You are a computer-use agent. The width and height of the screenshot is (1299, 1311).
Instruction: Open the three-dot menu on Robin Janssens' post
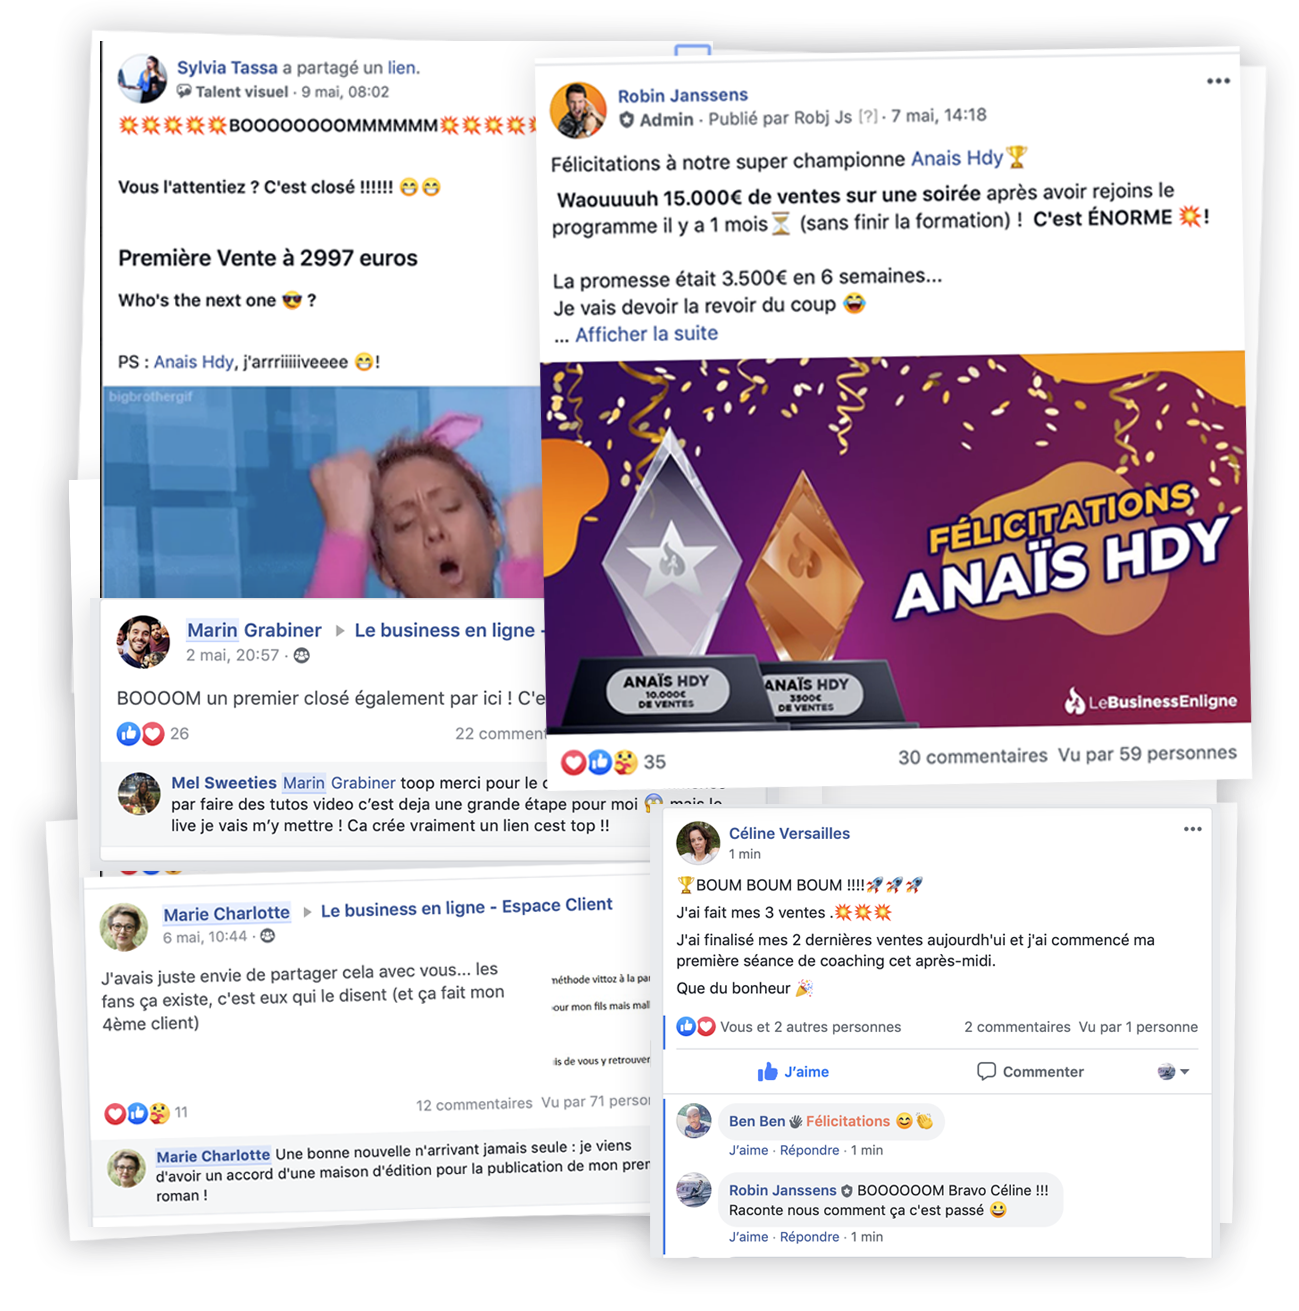1217,82
